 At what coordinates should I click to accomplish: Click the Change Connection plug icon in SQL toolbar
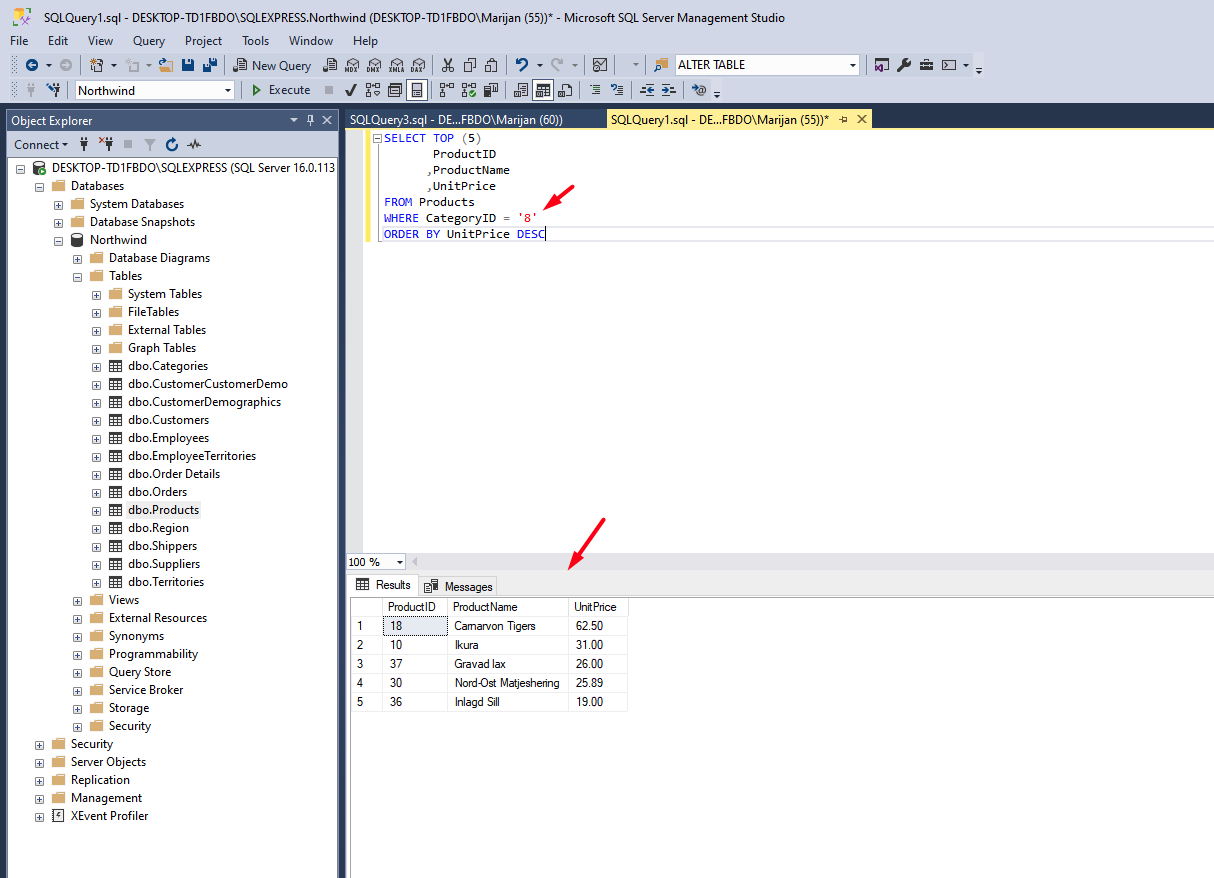pos(53,90)
